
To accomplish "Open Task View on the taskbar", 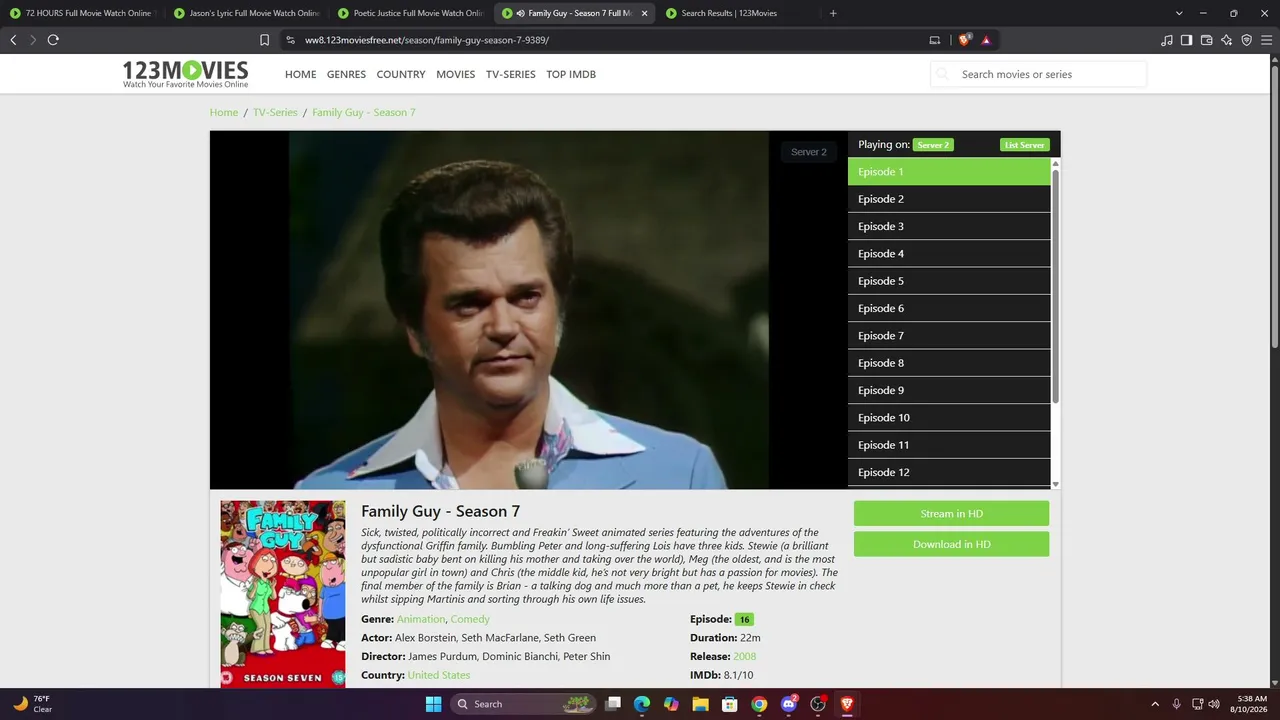I will (x=613, y=704).
